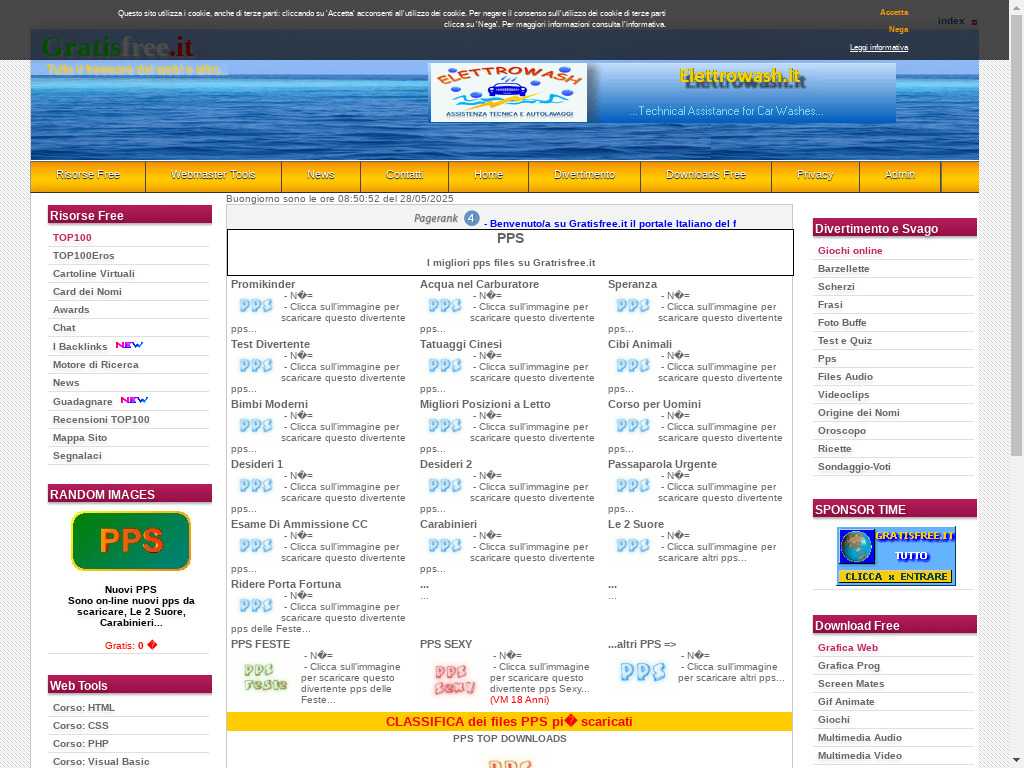Click the PPS icon for Cibi Animali

633,366
